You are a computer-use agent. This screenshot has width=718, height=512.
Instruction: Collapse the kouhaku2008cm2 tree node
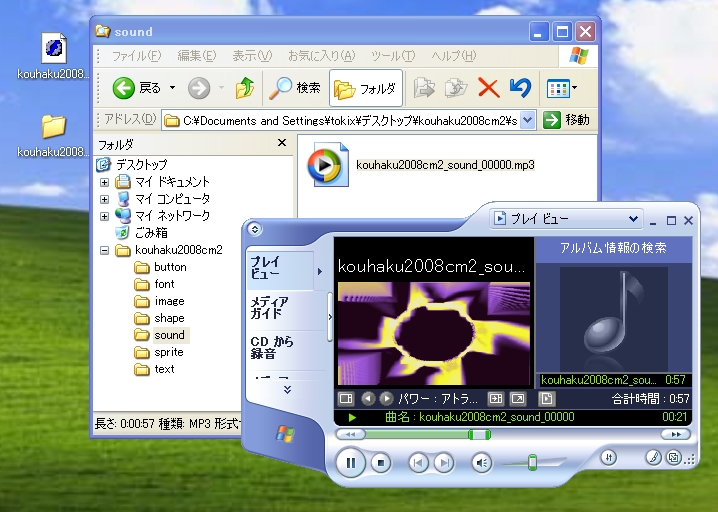pyautogui.click(x=104, y=250)
